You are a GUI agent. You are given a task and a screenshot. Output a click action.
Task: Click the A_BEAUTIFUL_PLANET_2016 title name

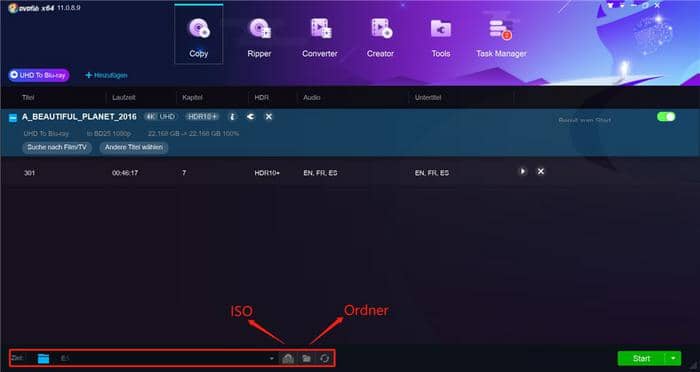(x=79, y=117)
